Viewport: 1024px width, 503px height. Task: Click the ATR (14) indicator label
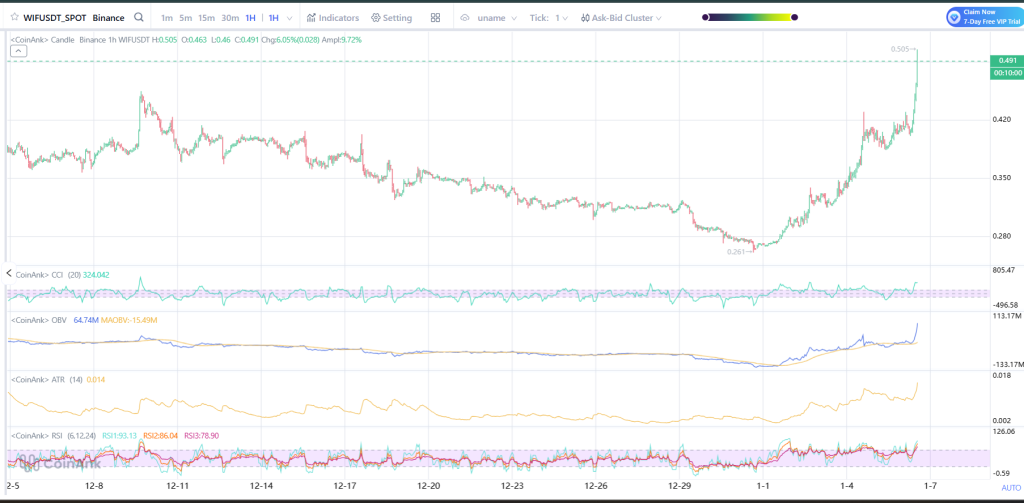46,379
